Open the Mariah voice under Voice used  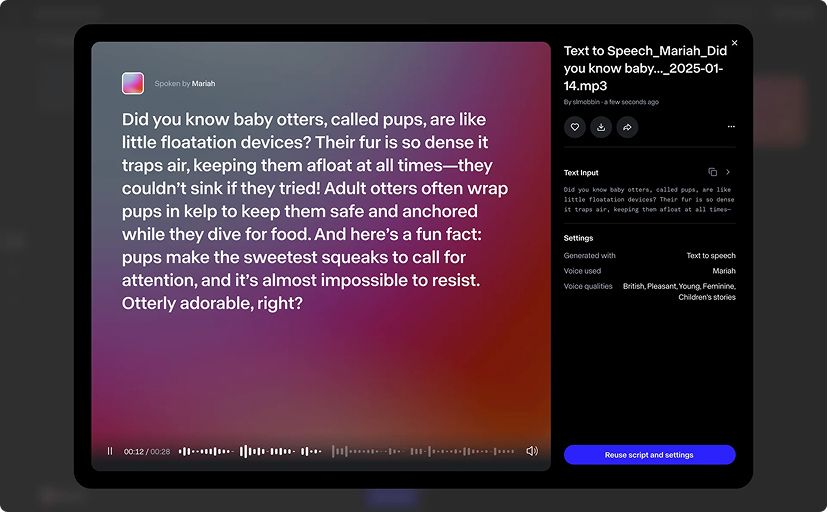[x=724, y=271]
